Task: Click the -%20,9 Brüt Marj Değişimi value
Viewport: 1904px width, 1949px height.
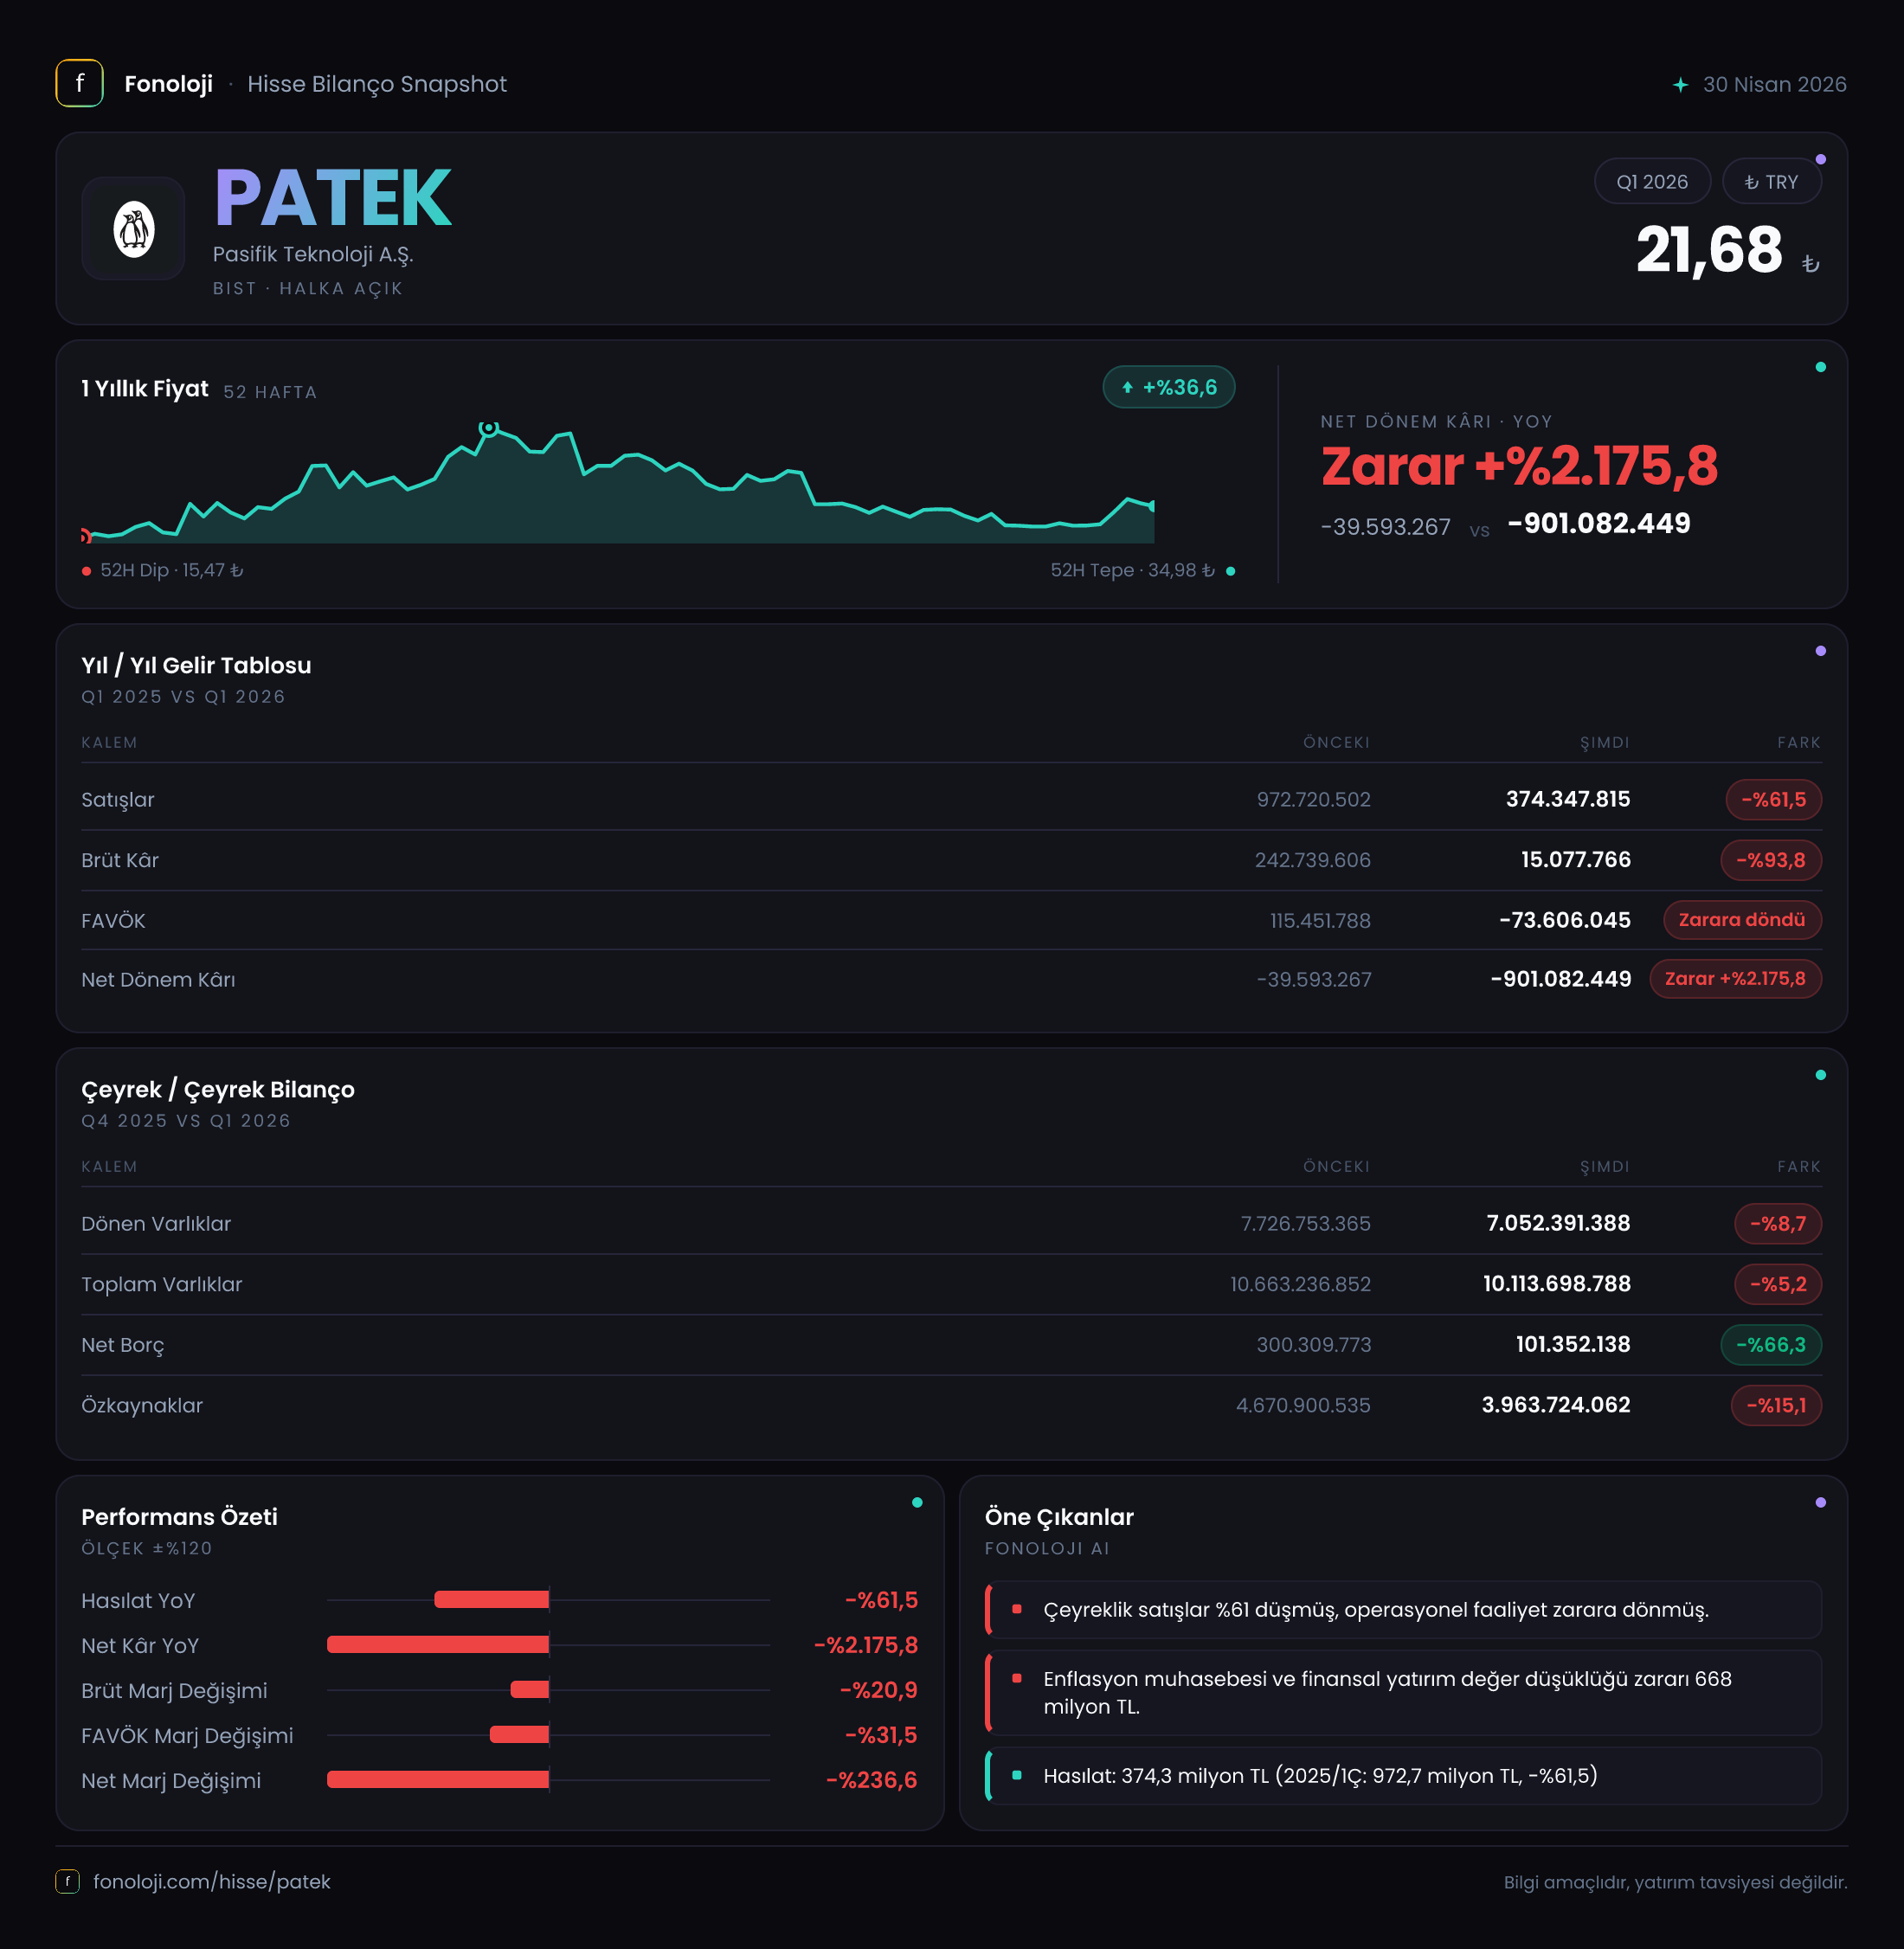Action: pyautogui.click(x=878, y=1690)
